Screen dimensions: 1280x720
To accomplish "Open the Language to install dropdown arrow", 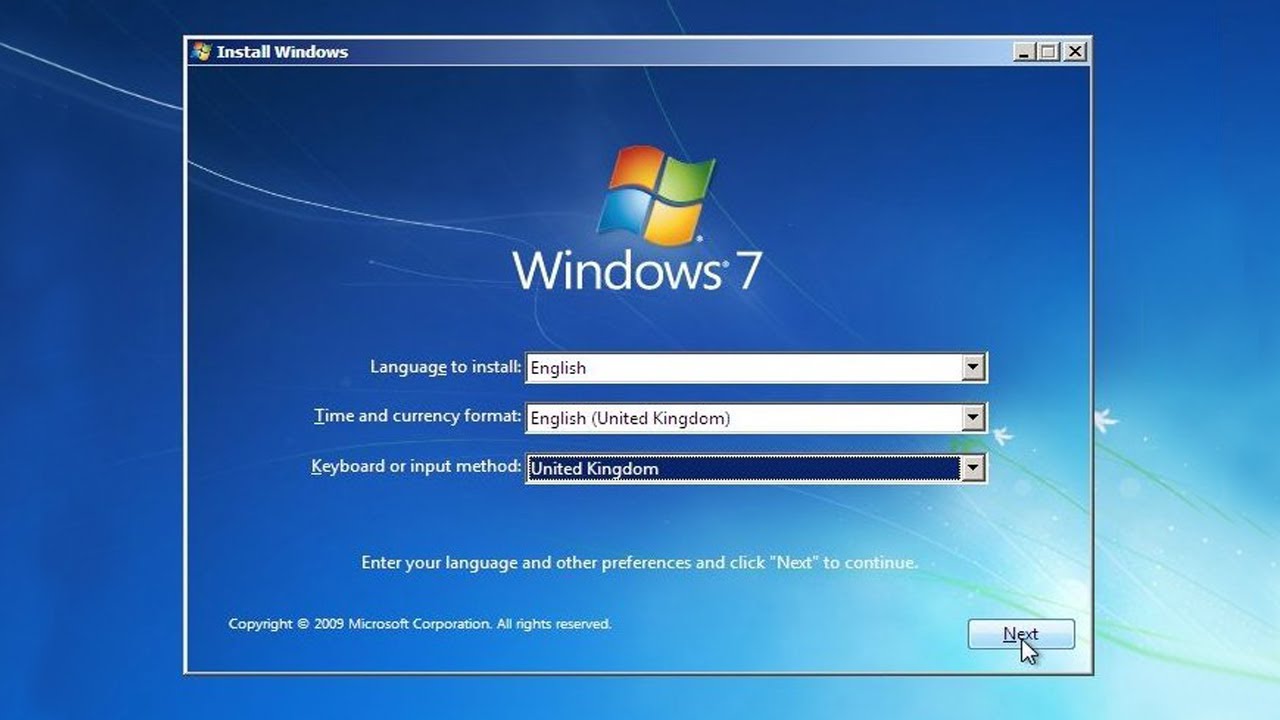I will pyautogui.click(x=973, y=368).
